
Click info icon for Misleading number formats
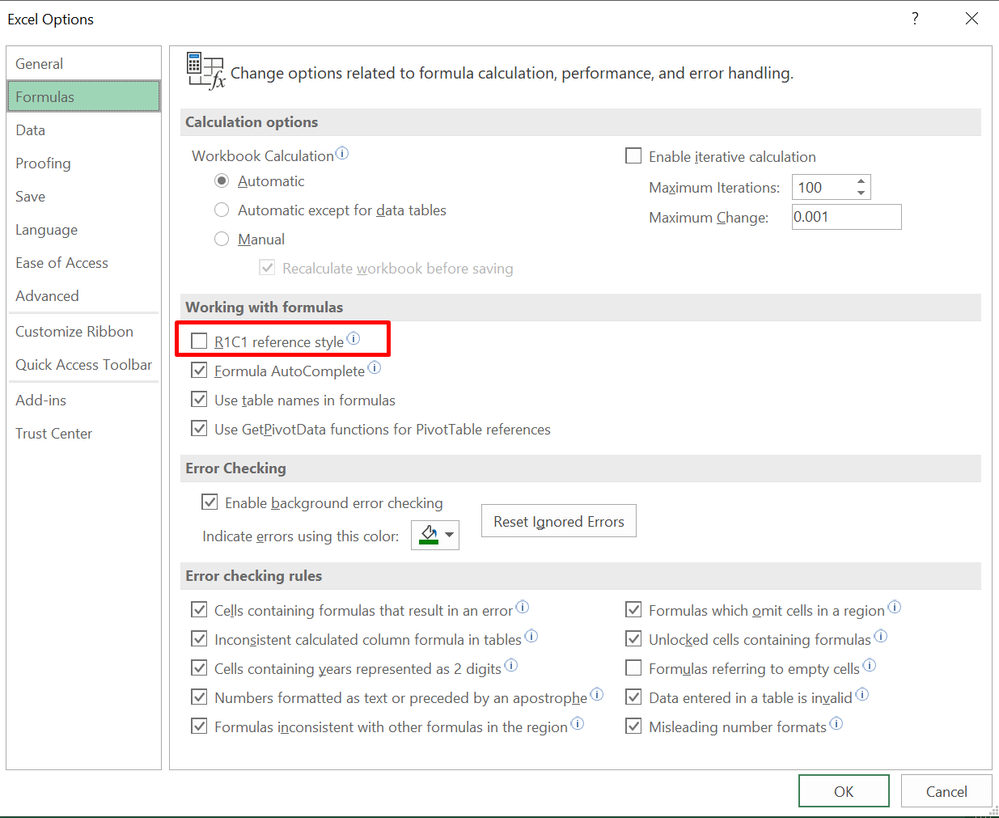click(836, 724)
